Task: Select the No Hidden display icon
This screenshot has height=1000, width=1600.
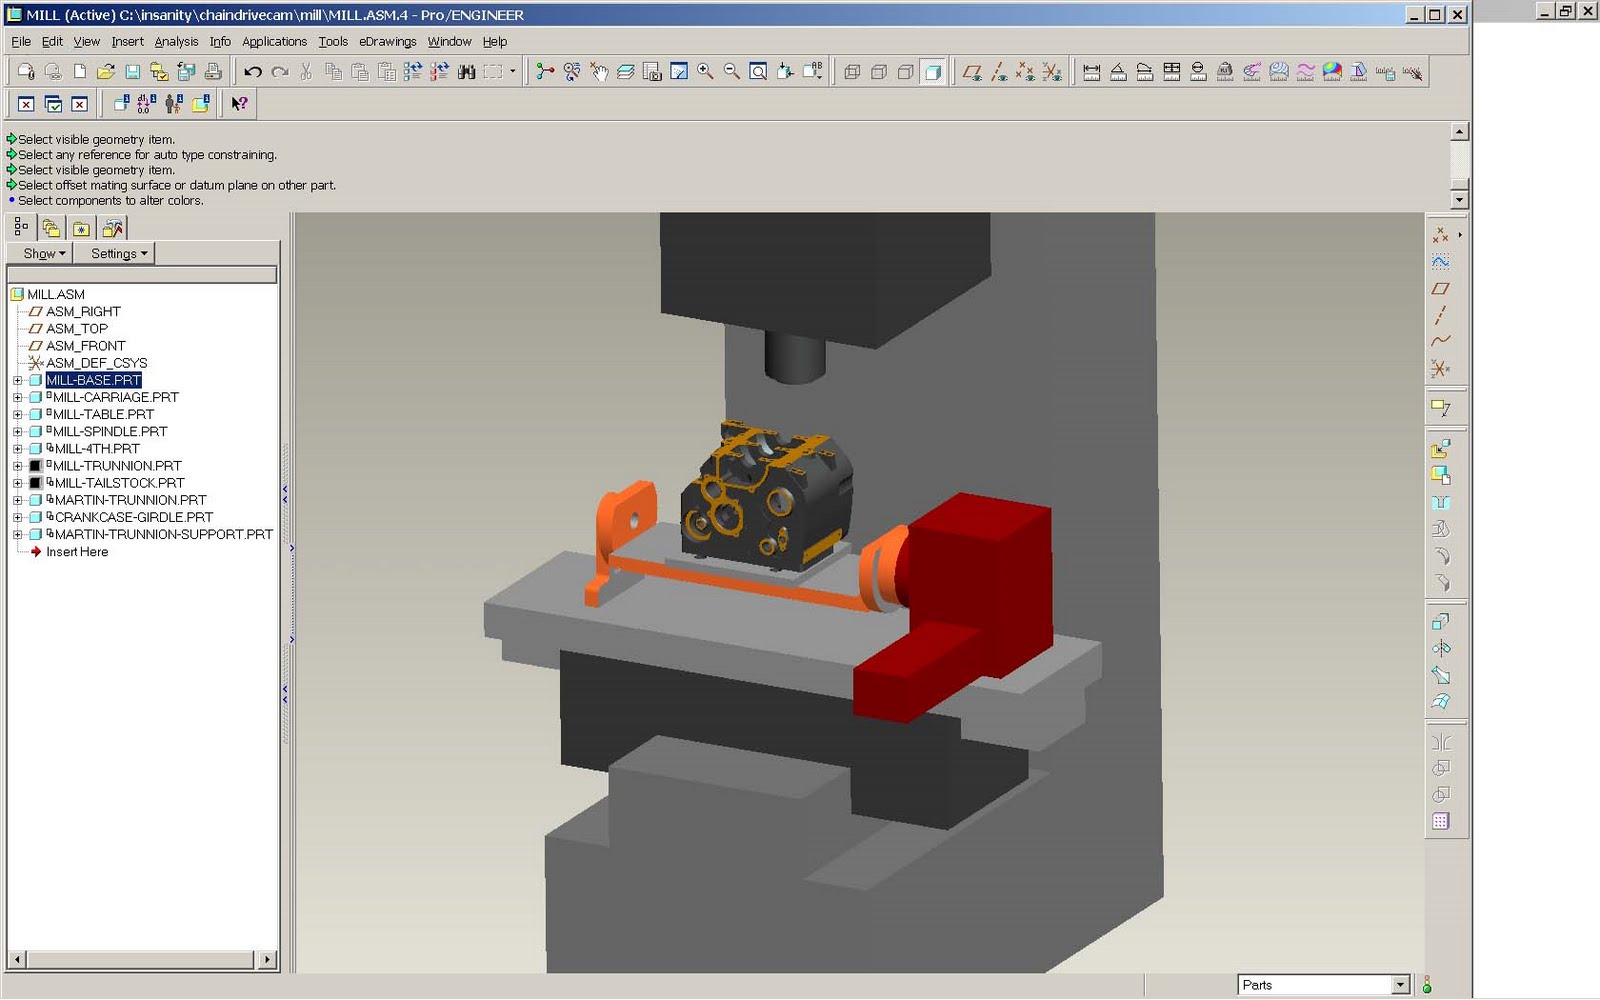Action: [905, 72]
